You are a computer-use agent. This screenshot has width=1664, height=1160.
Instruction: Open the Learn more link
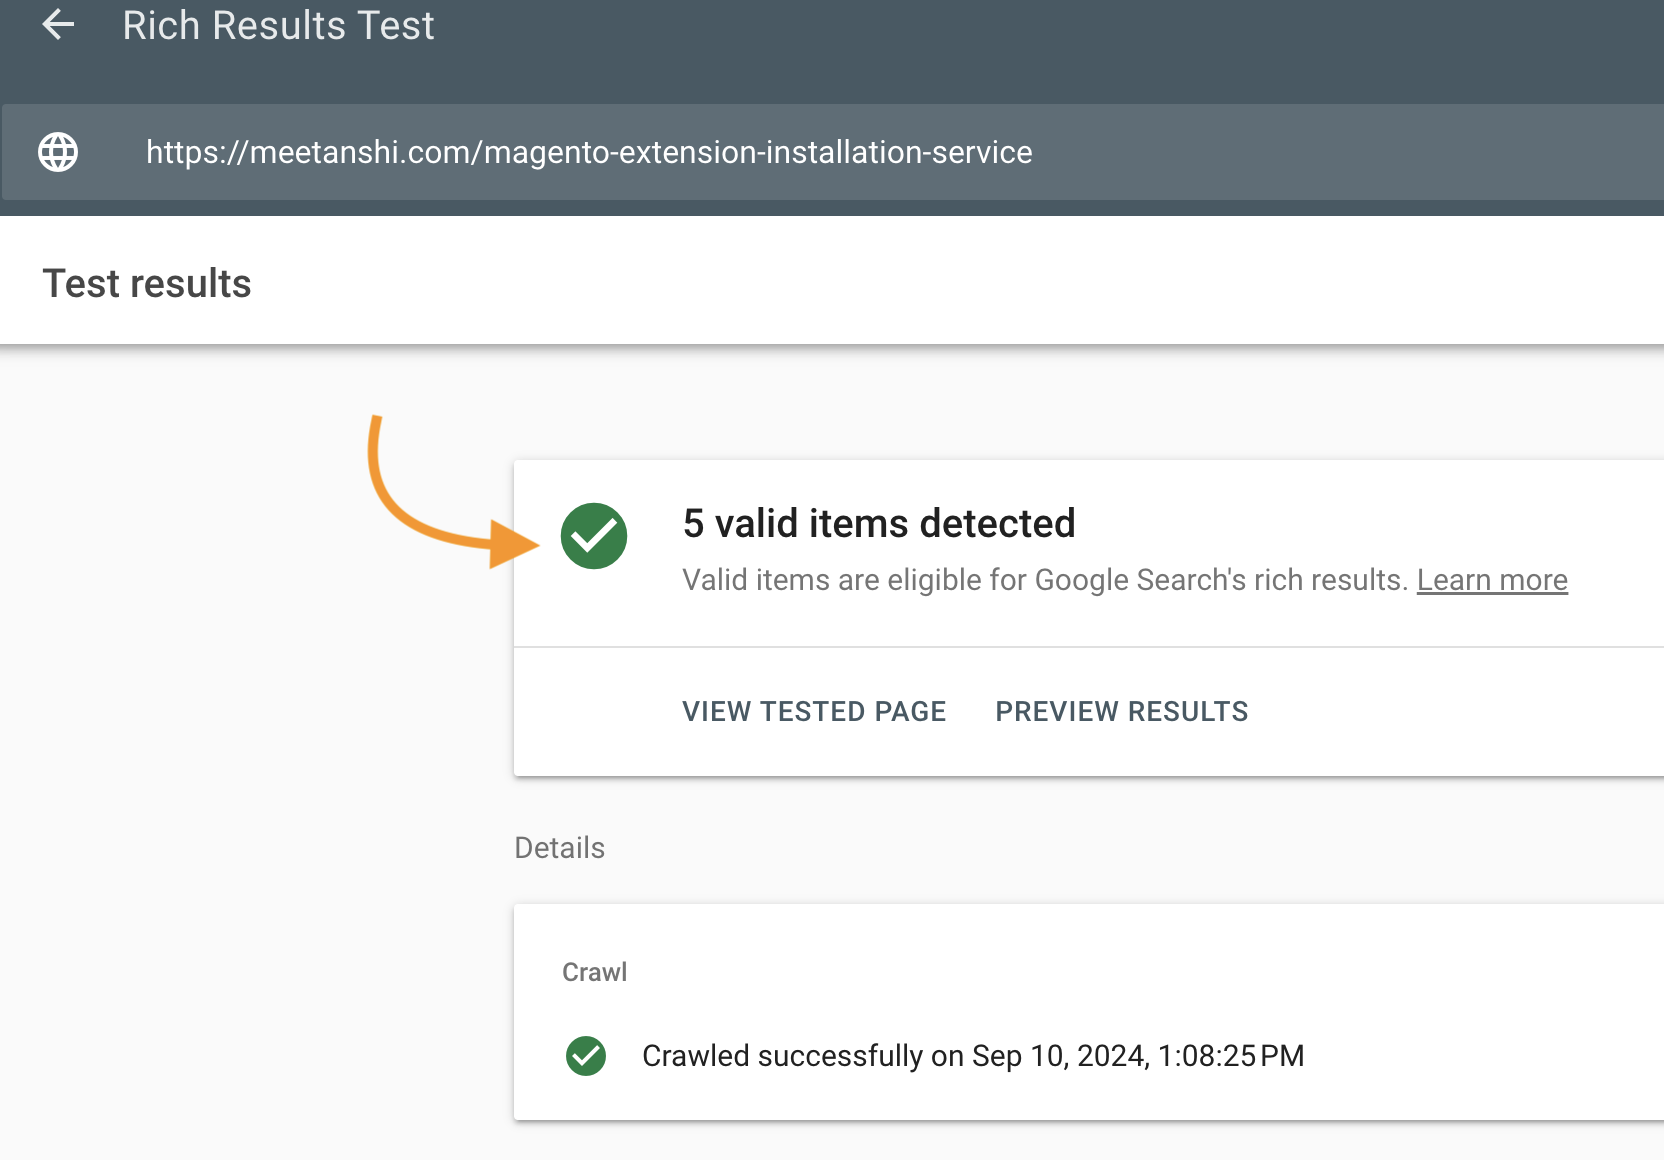(1492, 579)
